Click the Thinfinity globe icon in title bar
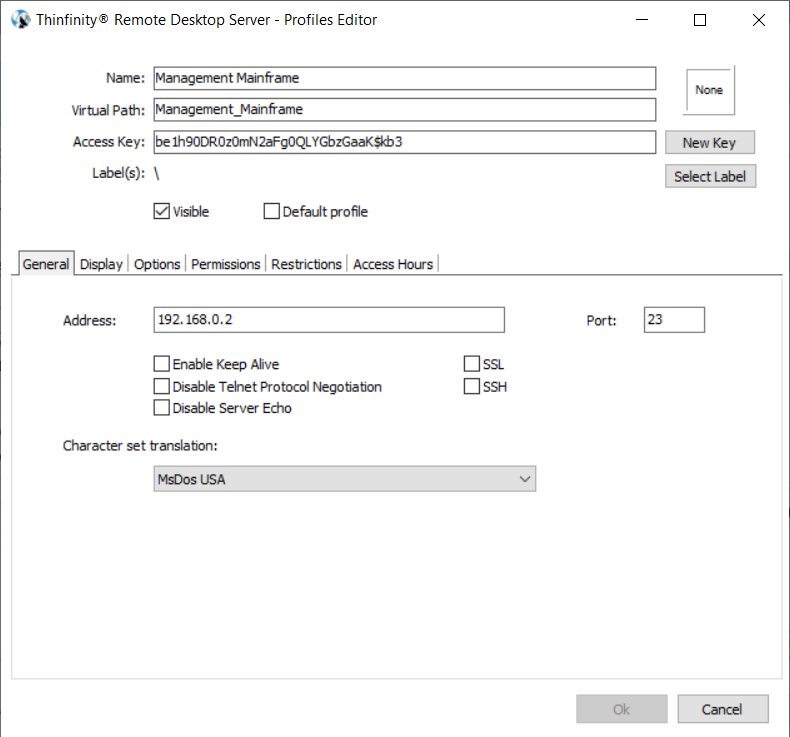 (x=21, y=20)
